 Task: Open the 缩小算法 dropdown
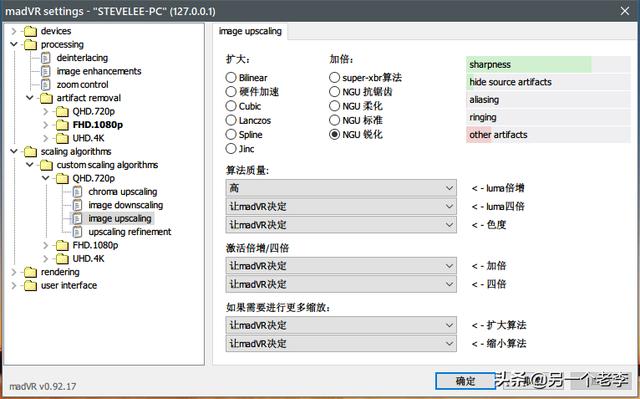(x=341, y=344)
